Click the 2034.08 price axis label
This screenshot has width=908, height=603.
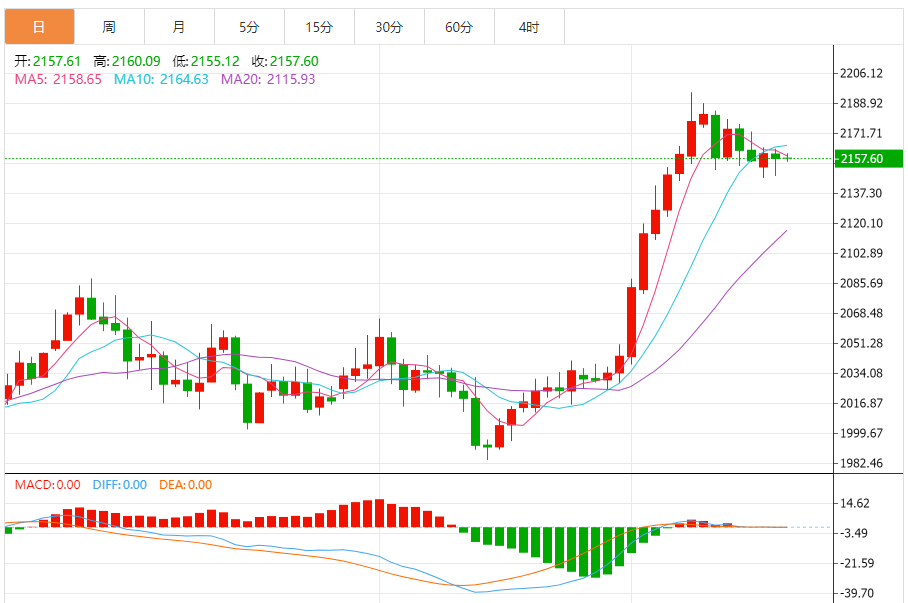coord(862,374)
